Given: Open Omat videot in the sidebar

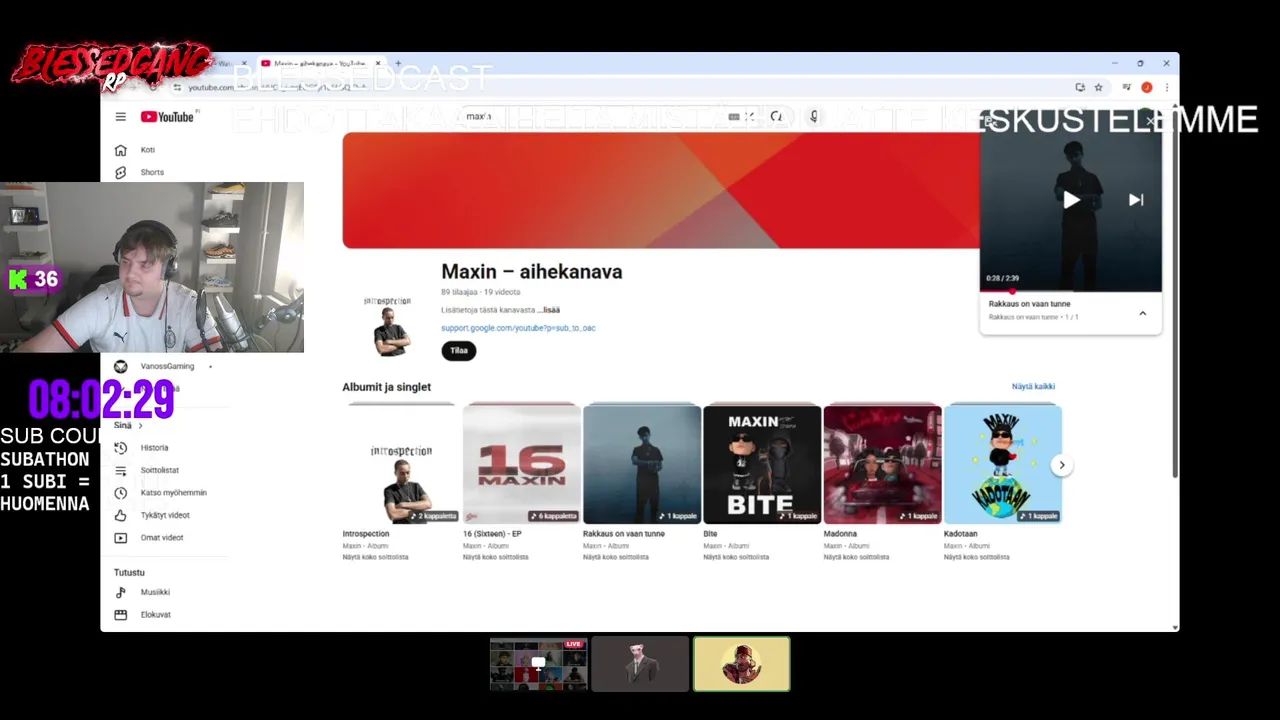Looking at the screenshot, I should tap(164, 538).
